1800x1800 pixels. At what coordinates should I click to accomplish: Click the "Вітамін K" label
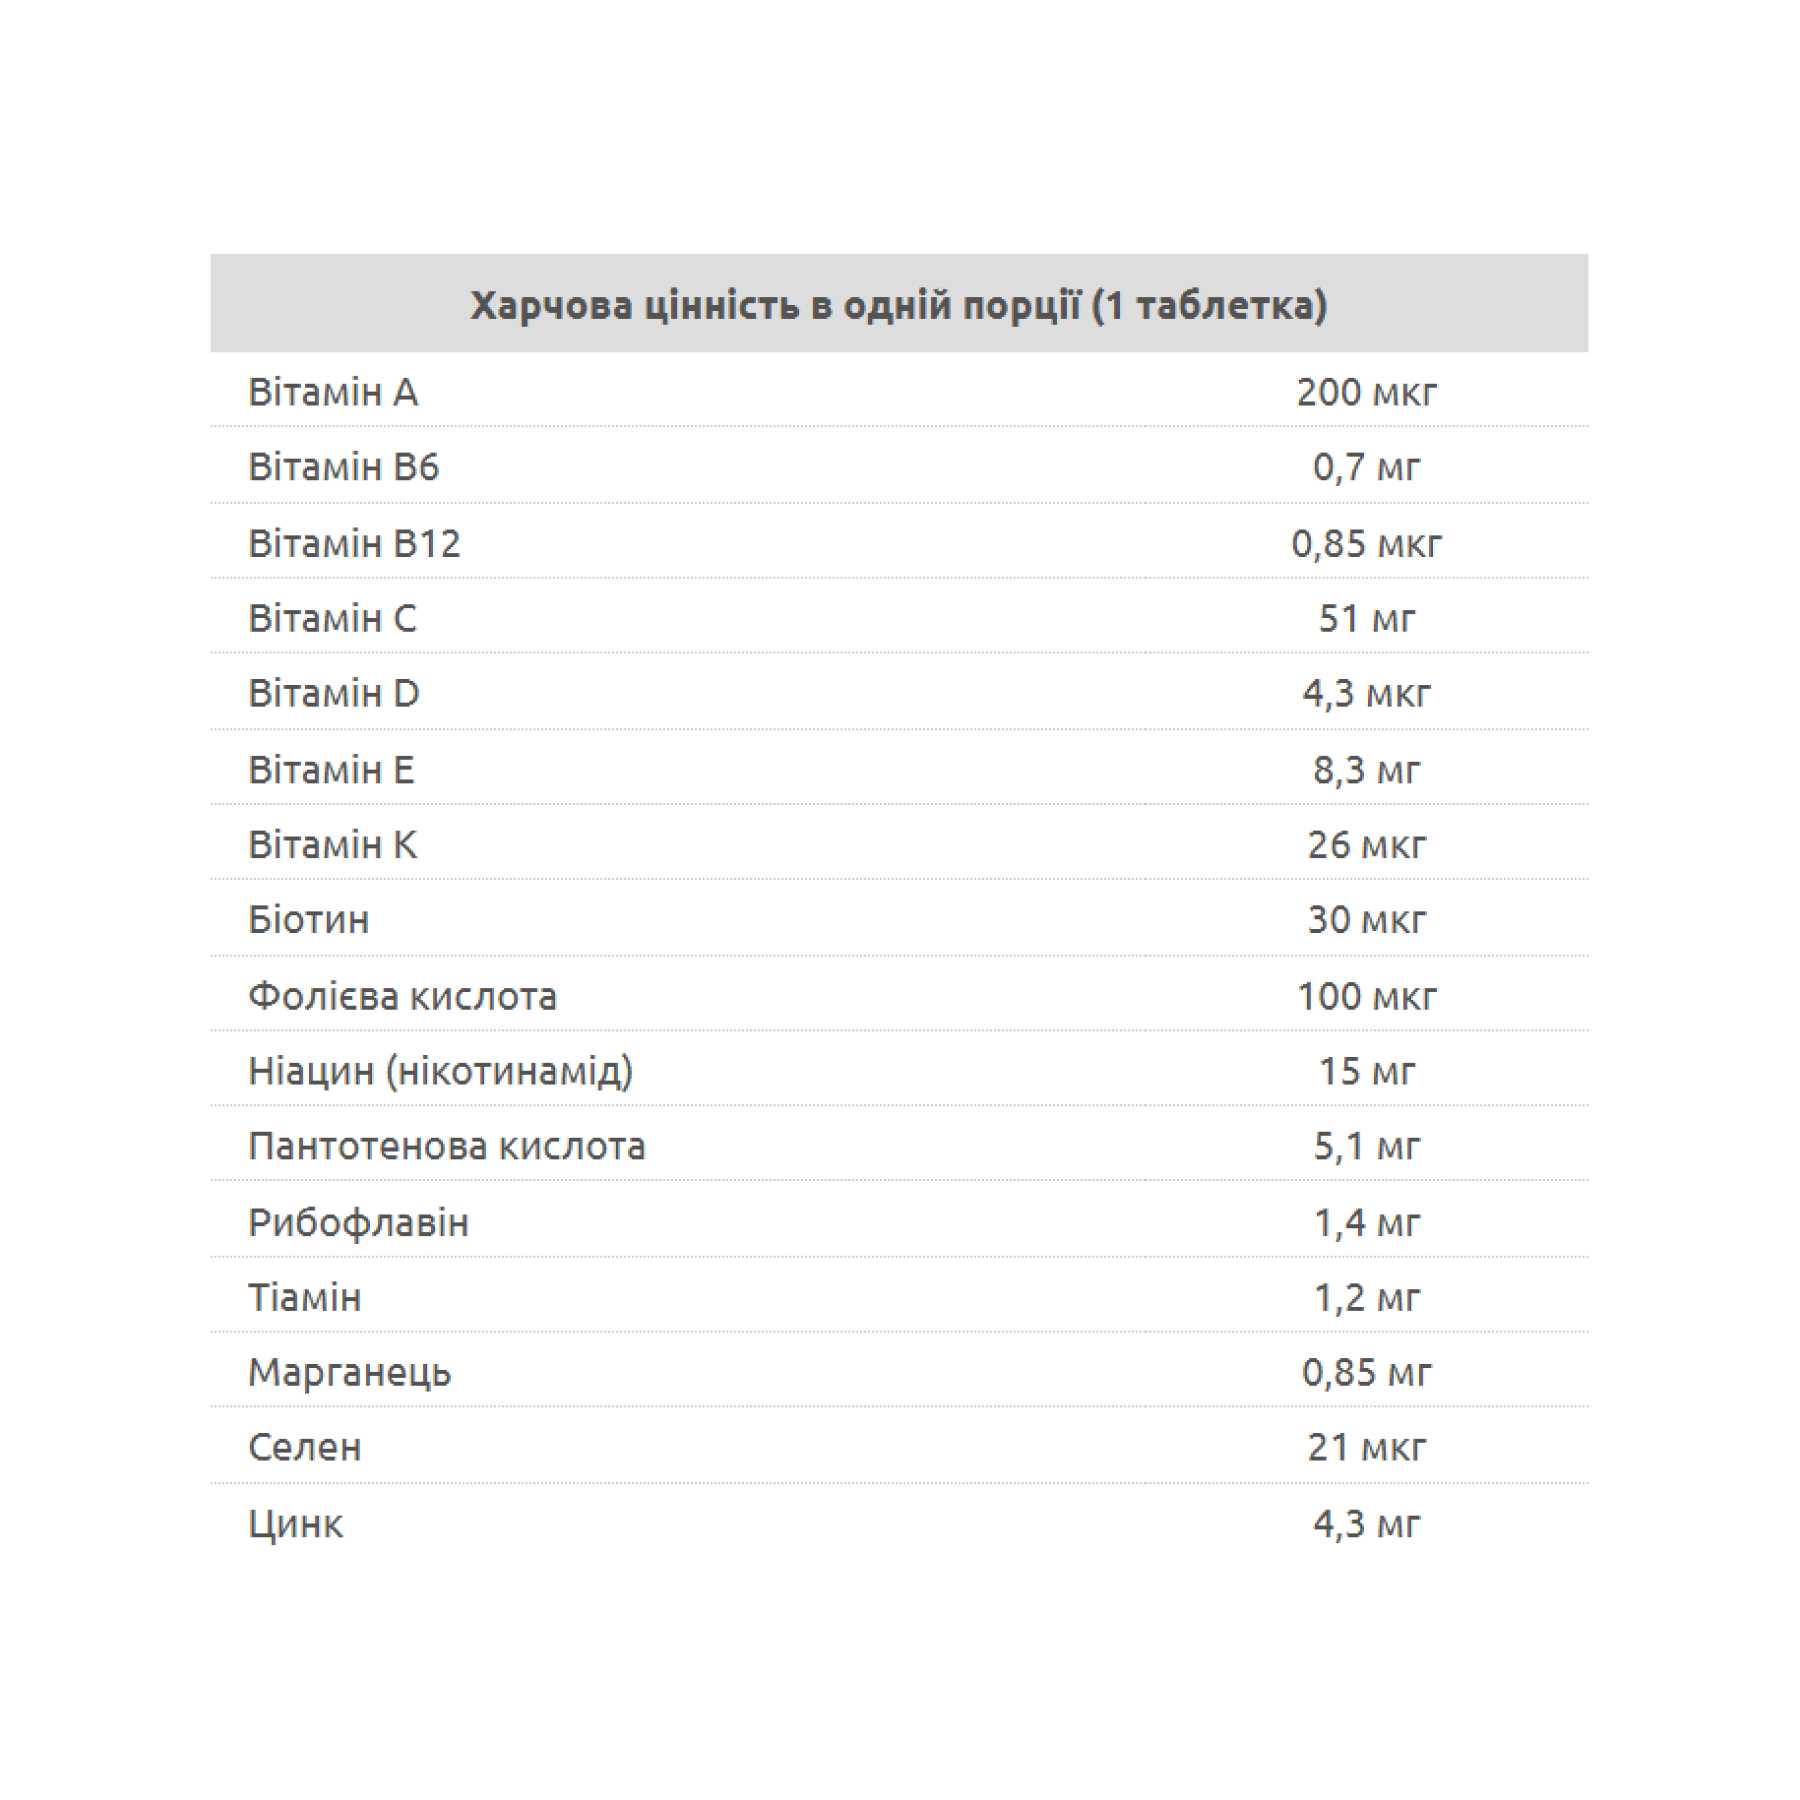click(332, 845)
